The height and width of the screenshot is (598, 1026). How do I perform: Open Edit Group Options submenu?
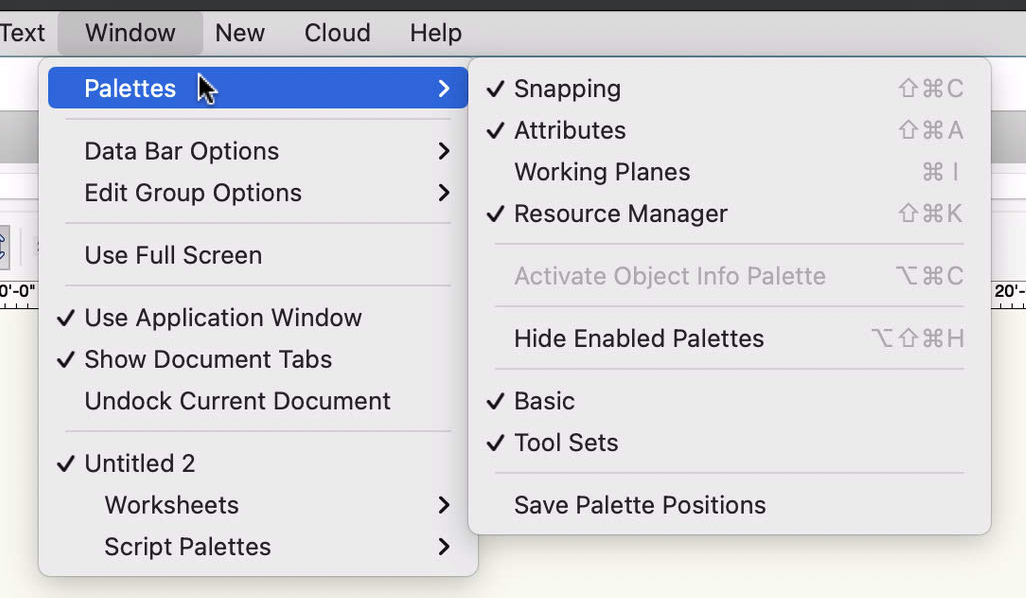(193, 193)
